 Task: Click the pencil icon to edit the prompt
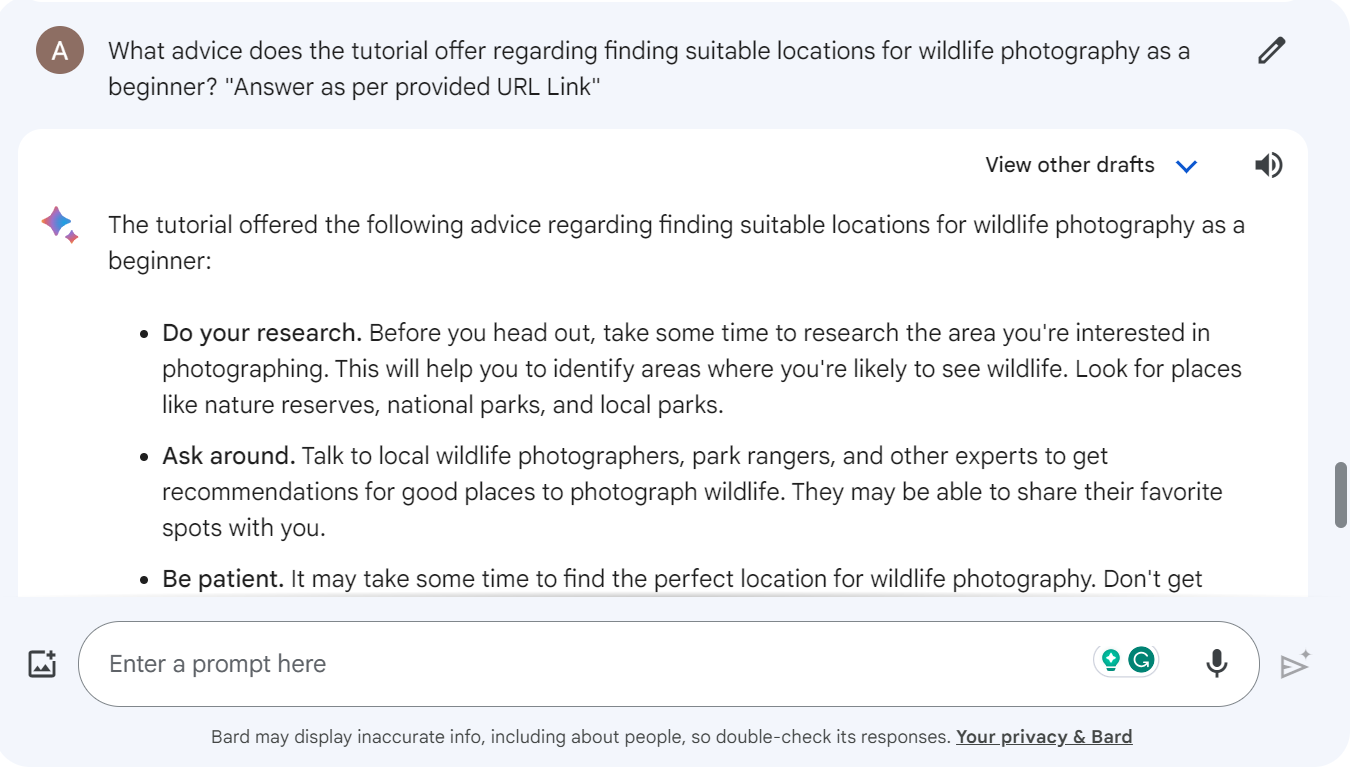point(1271,50)
